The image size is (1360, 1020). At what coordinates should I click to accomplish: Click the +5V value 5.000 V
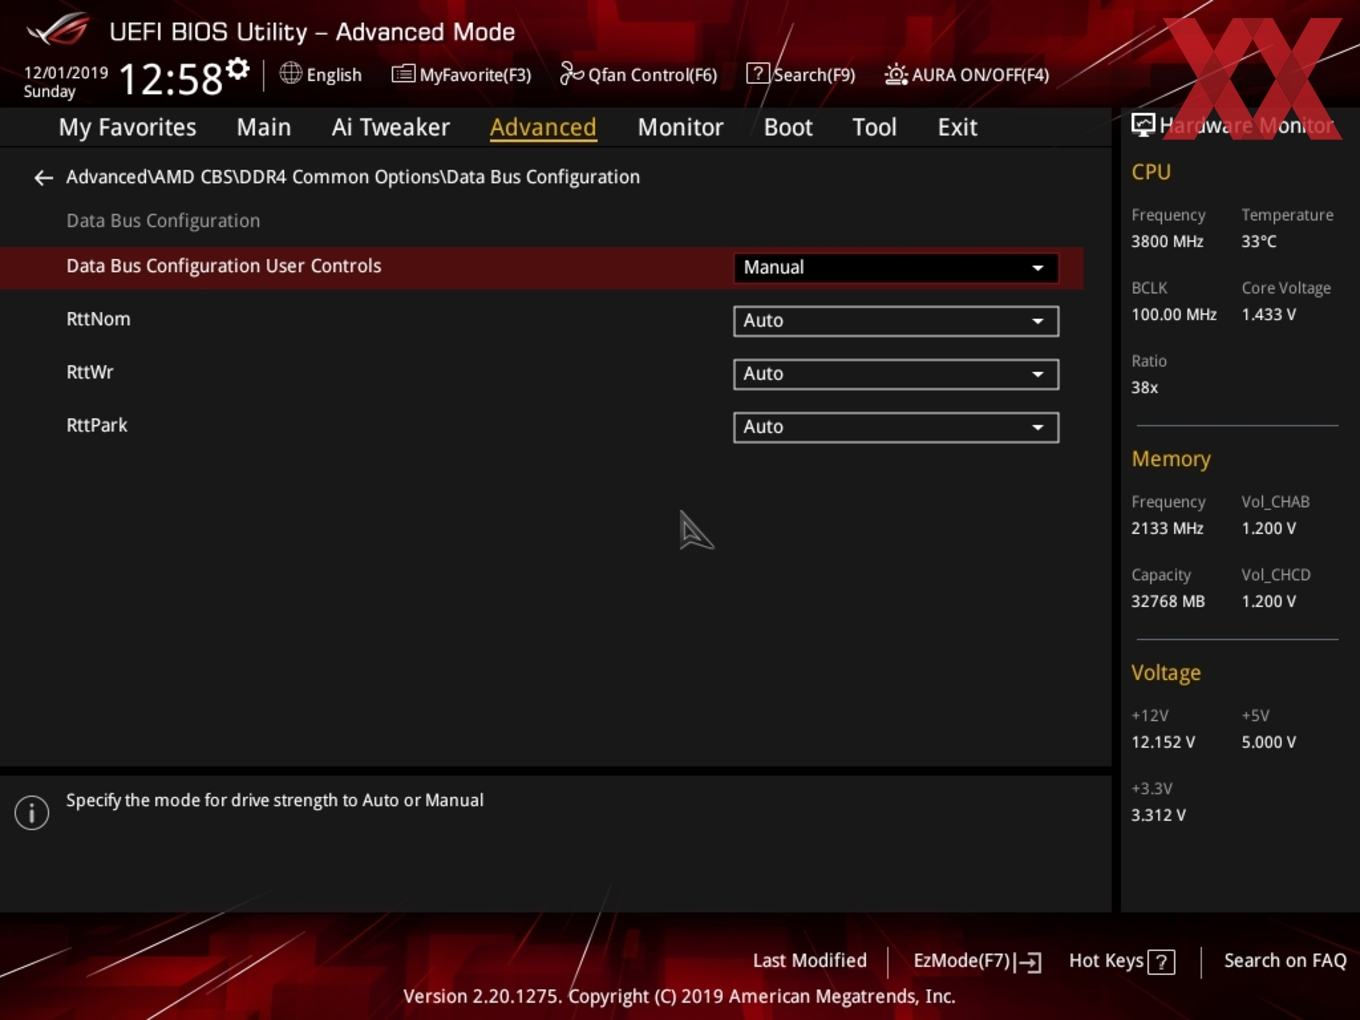[1269, 743]
